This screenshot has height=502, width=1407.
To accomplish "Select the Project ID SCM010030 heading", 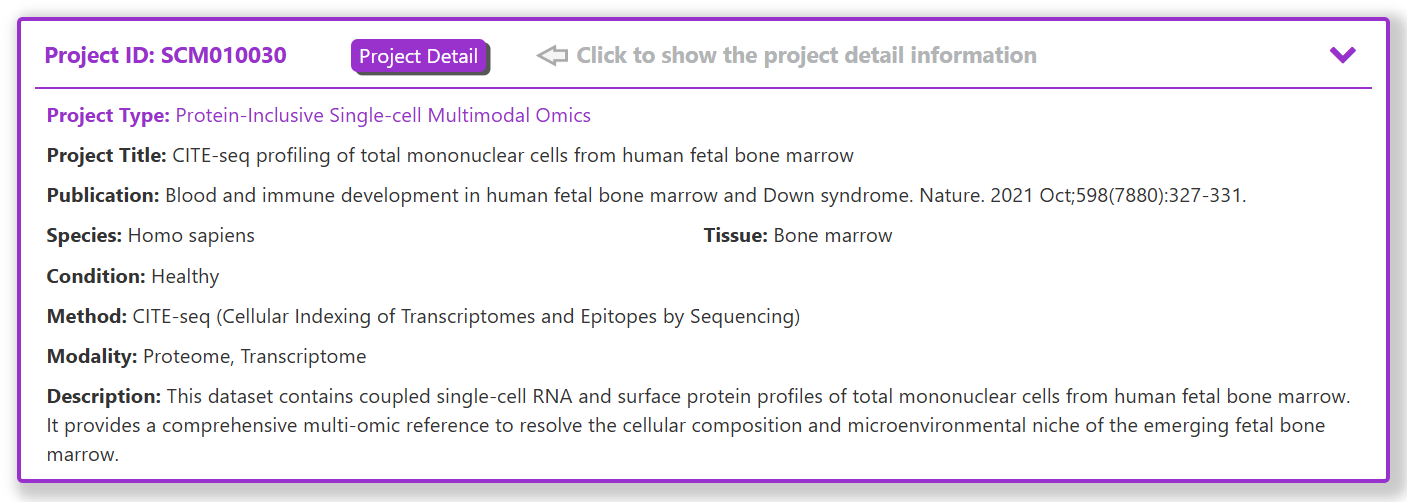I will pyautogui.click(x=166, y=55).
